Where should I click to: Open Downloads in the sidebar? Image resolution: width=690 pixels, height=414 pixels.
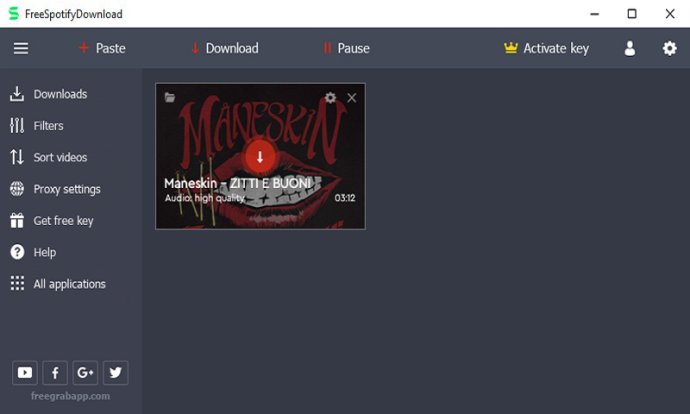click(x=48, y=94)
